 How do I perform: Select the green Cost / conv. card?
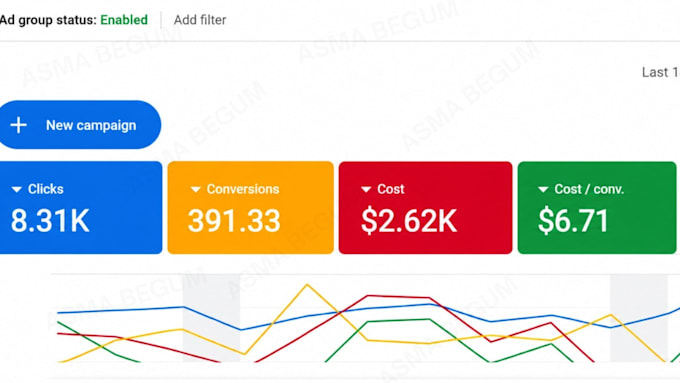597,207
